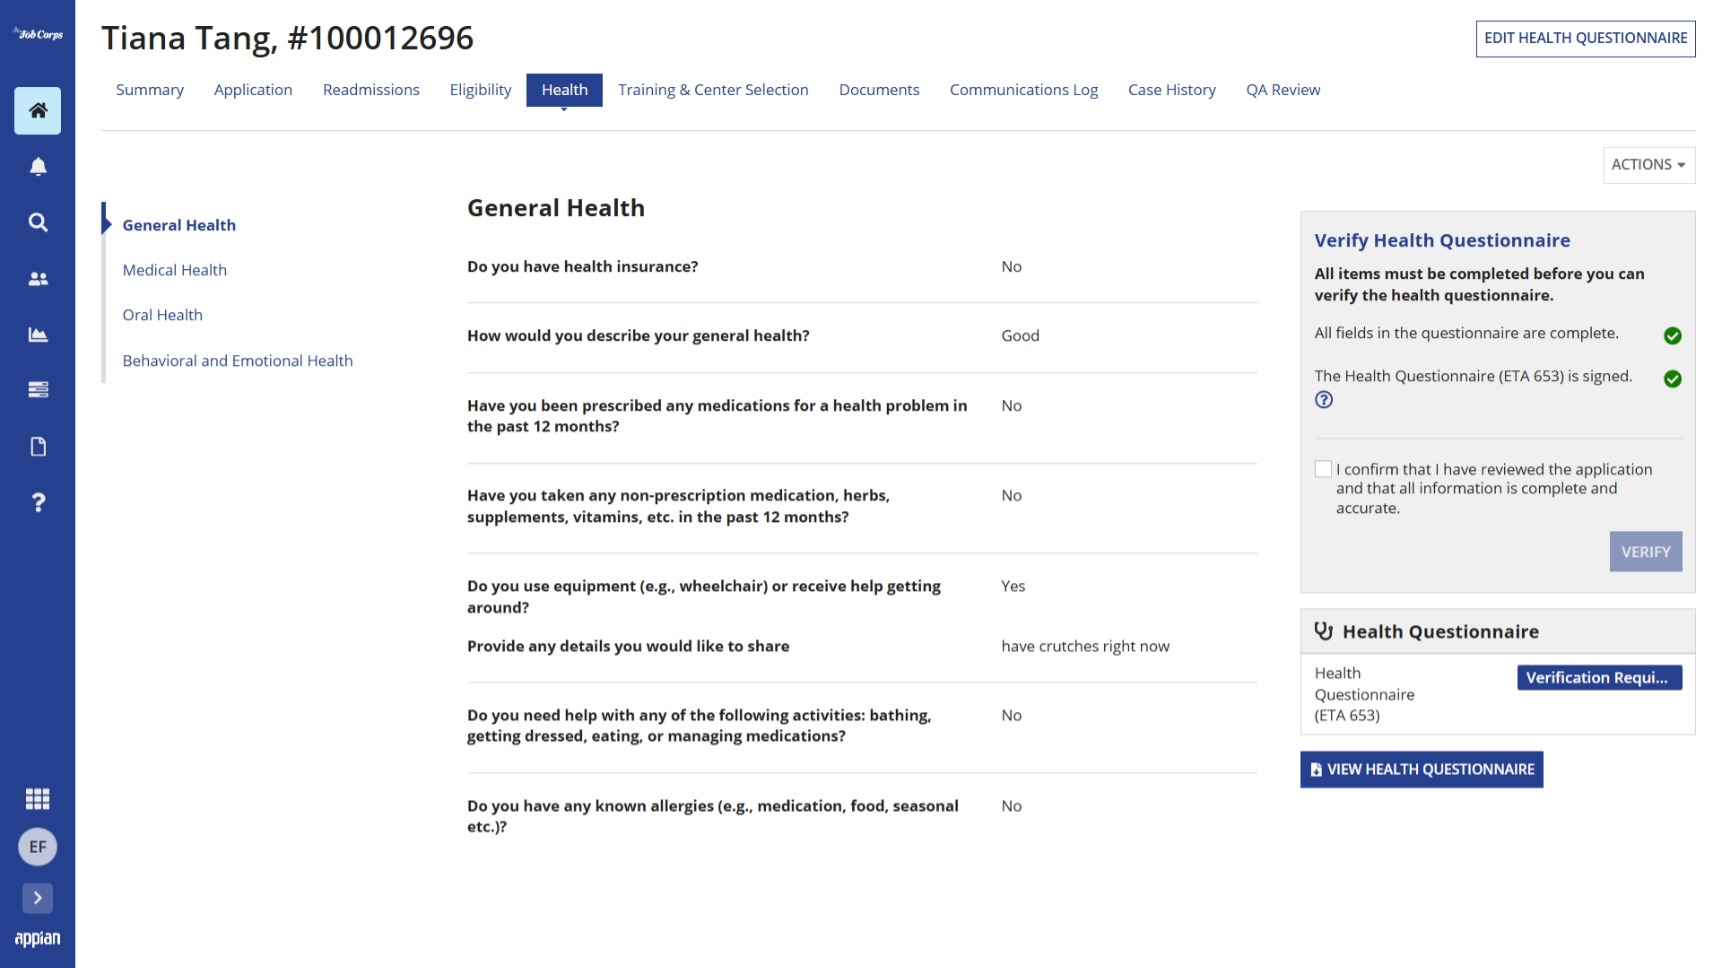Open the people group icon
The height and width of the screenshot is (968, 1722).
point(37,278)
